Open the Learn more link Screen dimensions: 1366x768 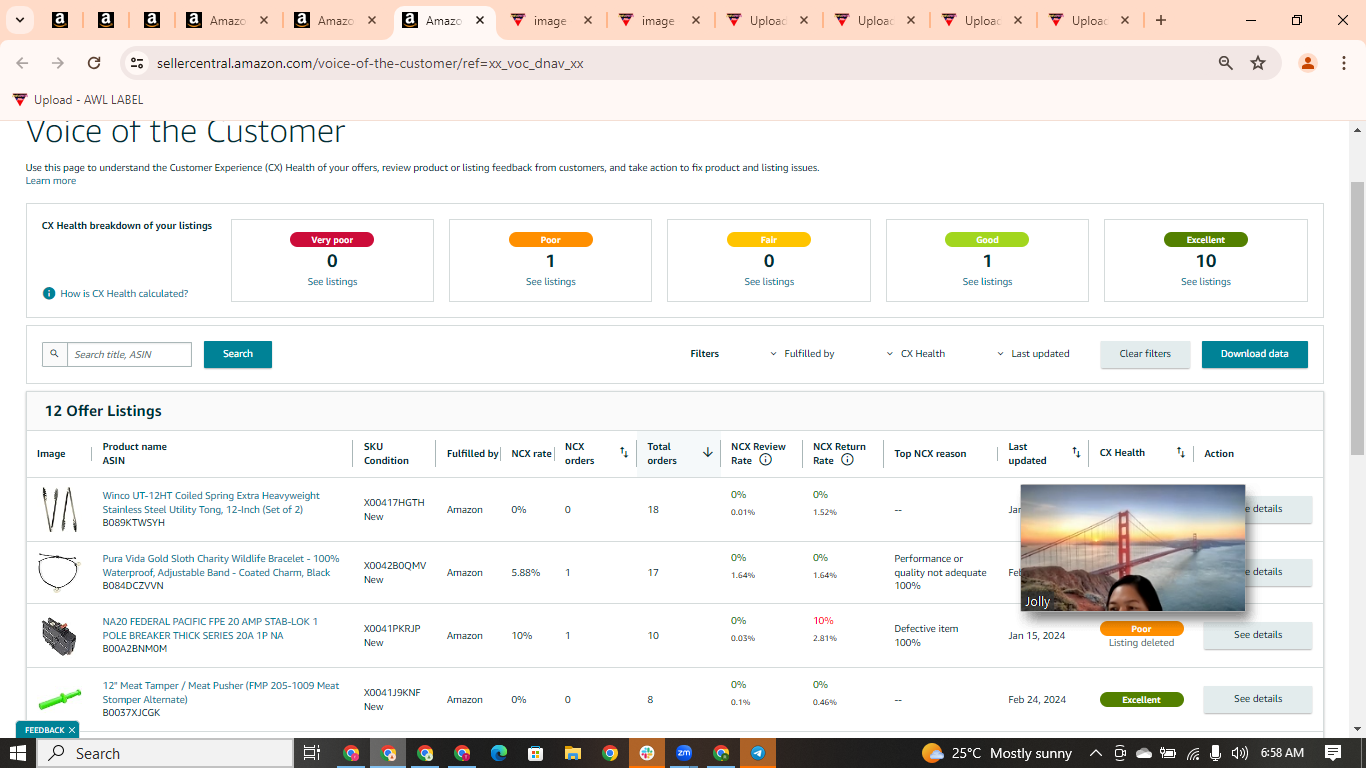click(51, 181)
